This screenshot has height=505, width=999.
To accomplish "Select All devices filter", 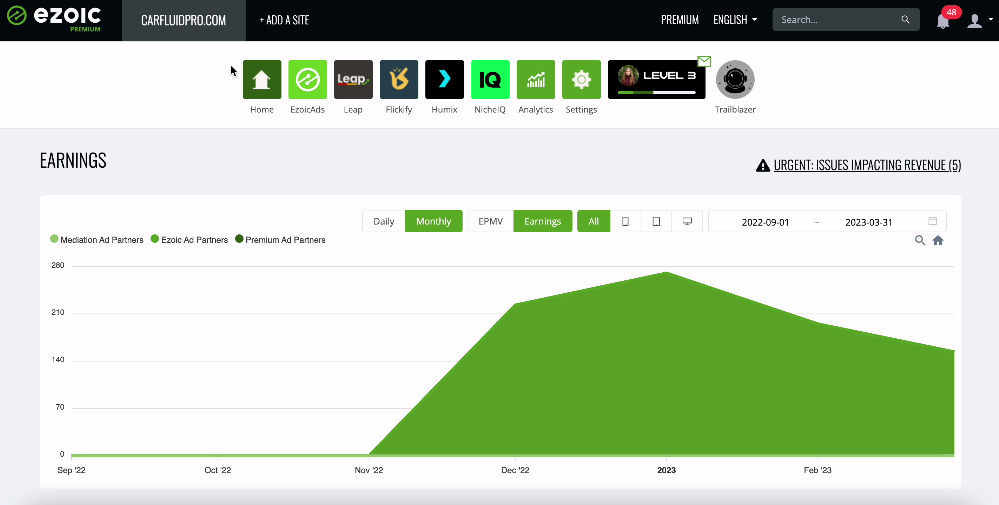I will (594, 221).
